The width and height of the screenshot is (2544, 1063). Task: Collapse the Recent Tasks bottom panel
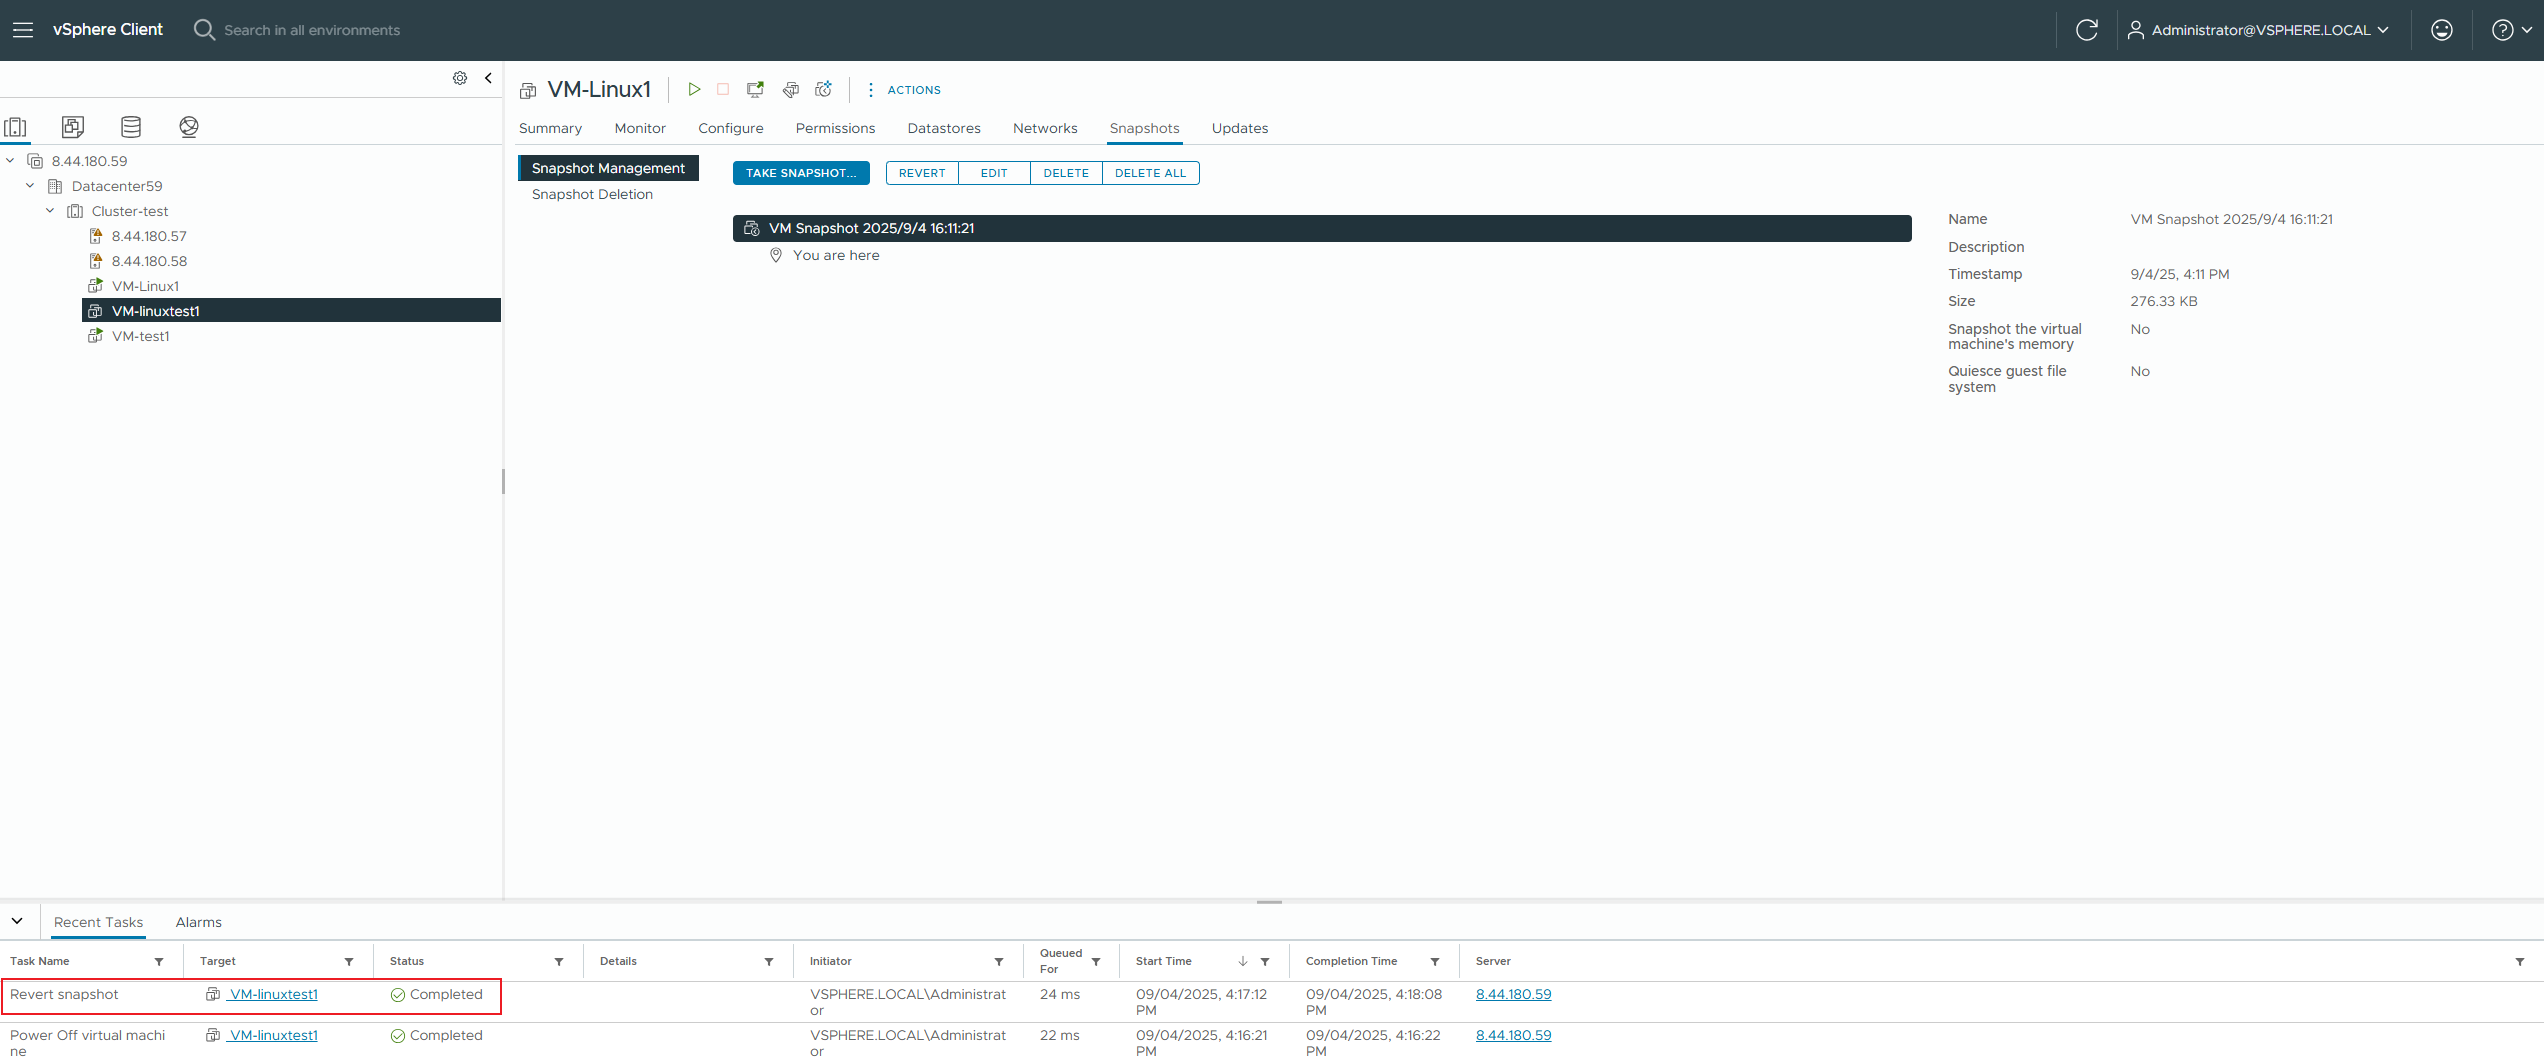17,921
